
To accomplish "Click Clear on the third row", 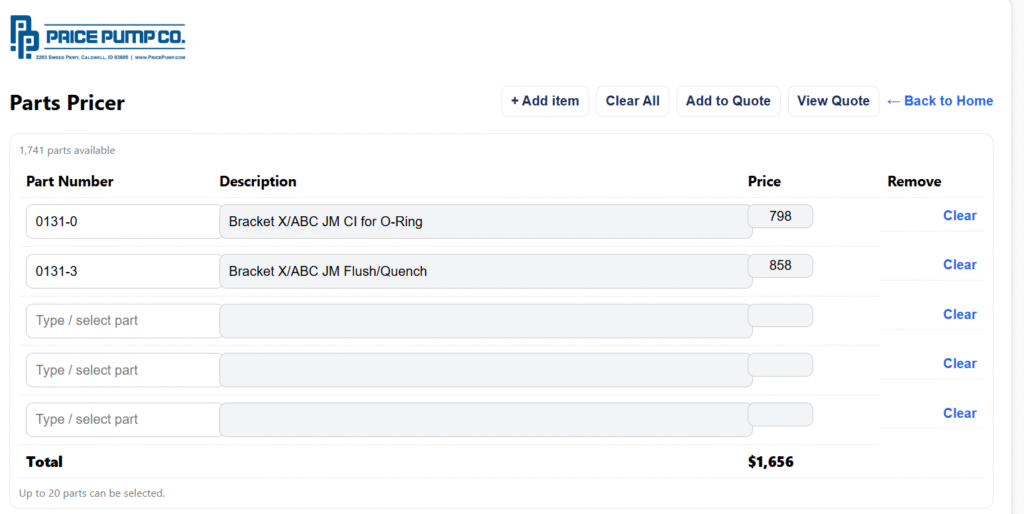I will (x=959, y=314).
